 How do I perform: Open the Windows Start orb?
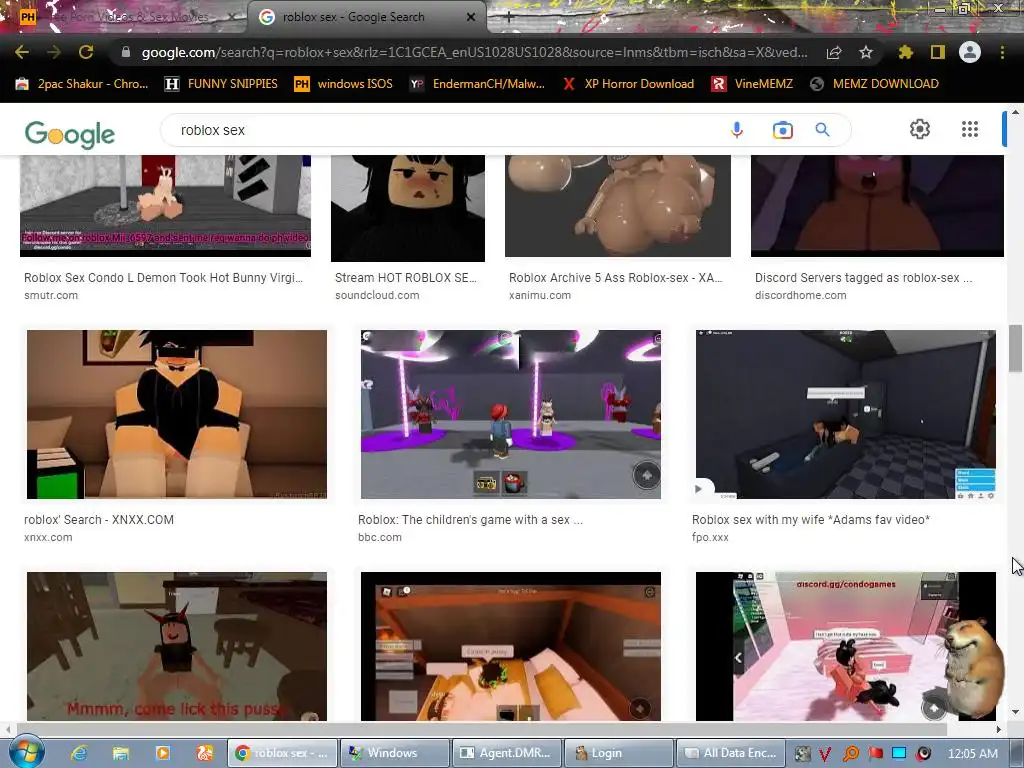[26, 752]
